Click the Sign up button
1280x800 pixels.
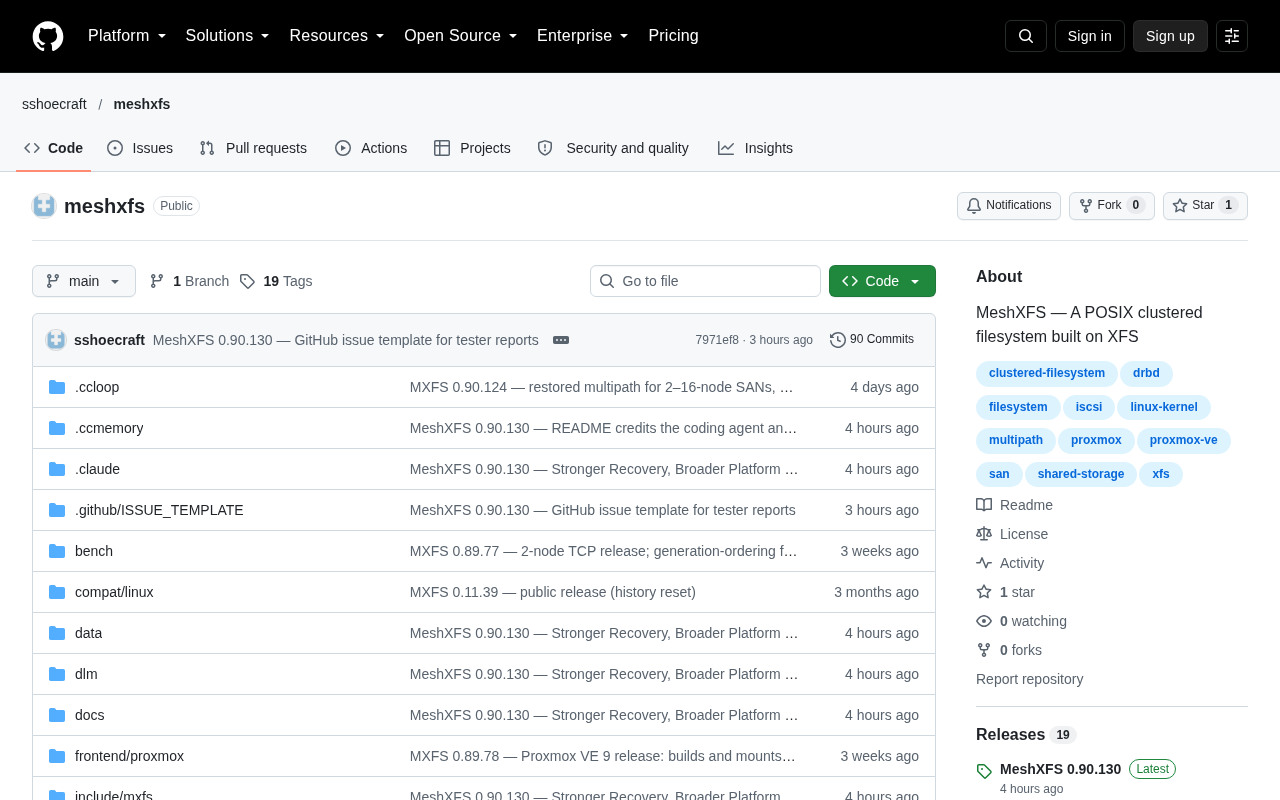pos(1170,36)
